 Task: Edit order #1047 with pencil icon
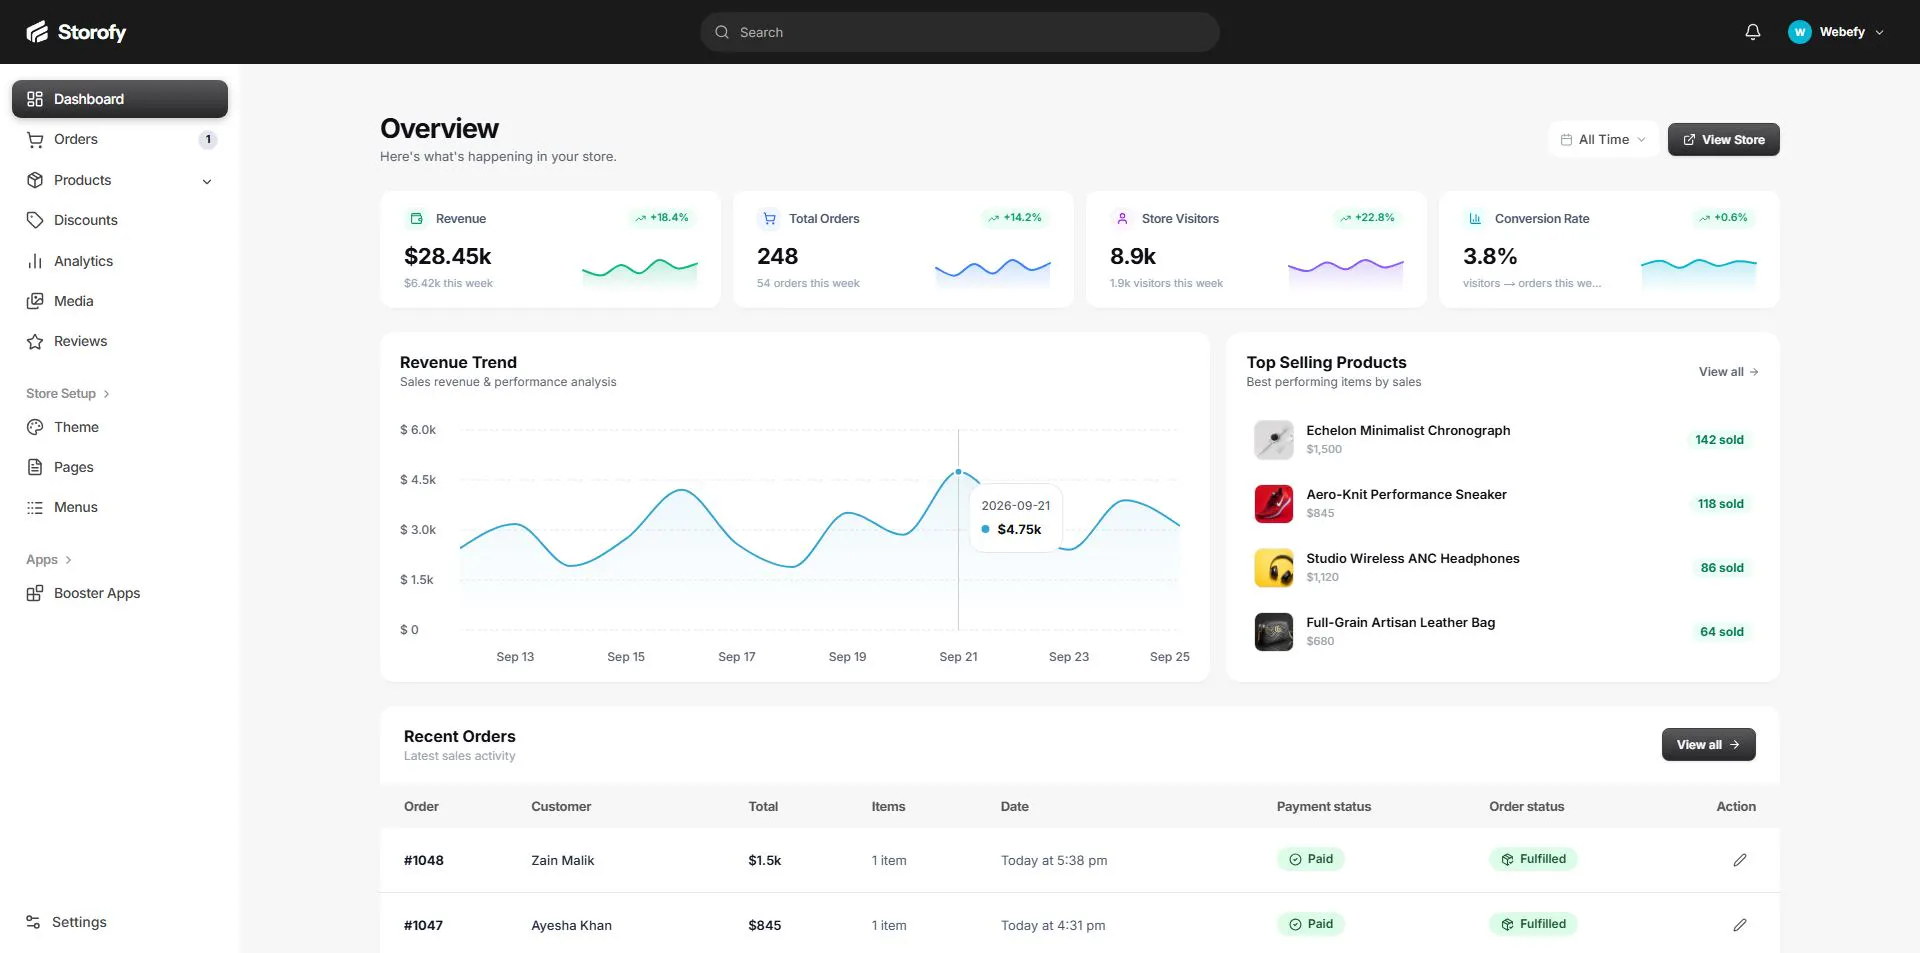[x=1739, y=925]
